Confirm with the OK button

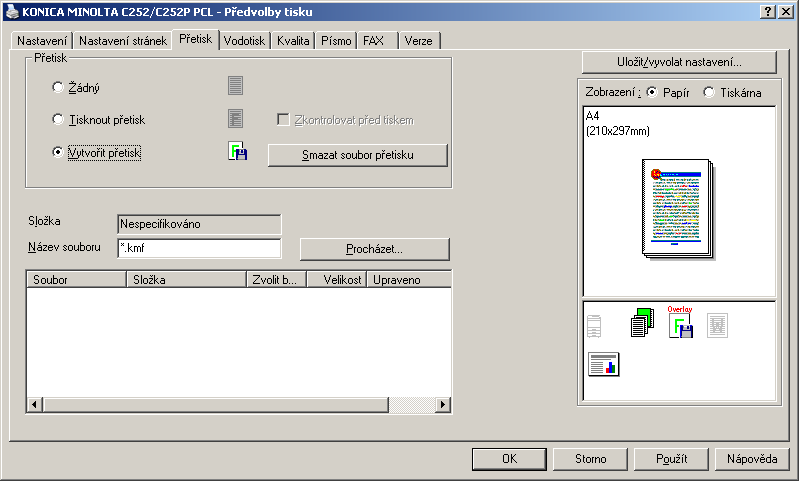click(510, 459)
